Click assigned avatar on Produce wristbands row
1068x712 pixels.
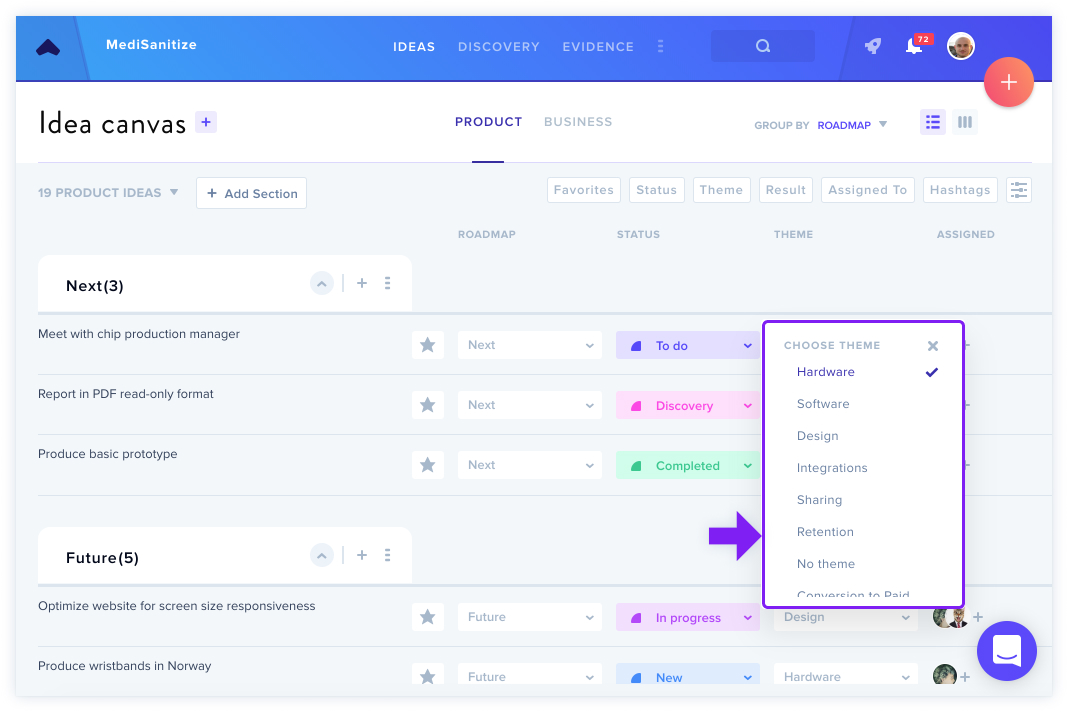click(x=944, y=675)
